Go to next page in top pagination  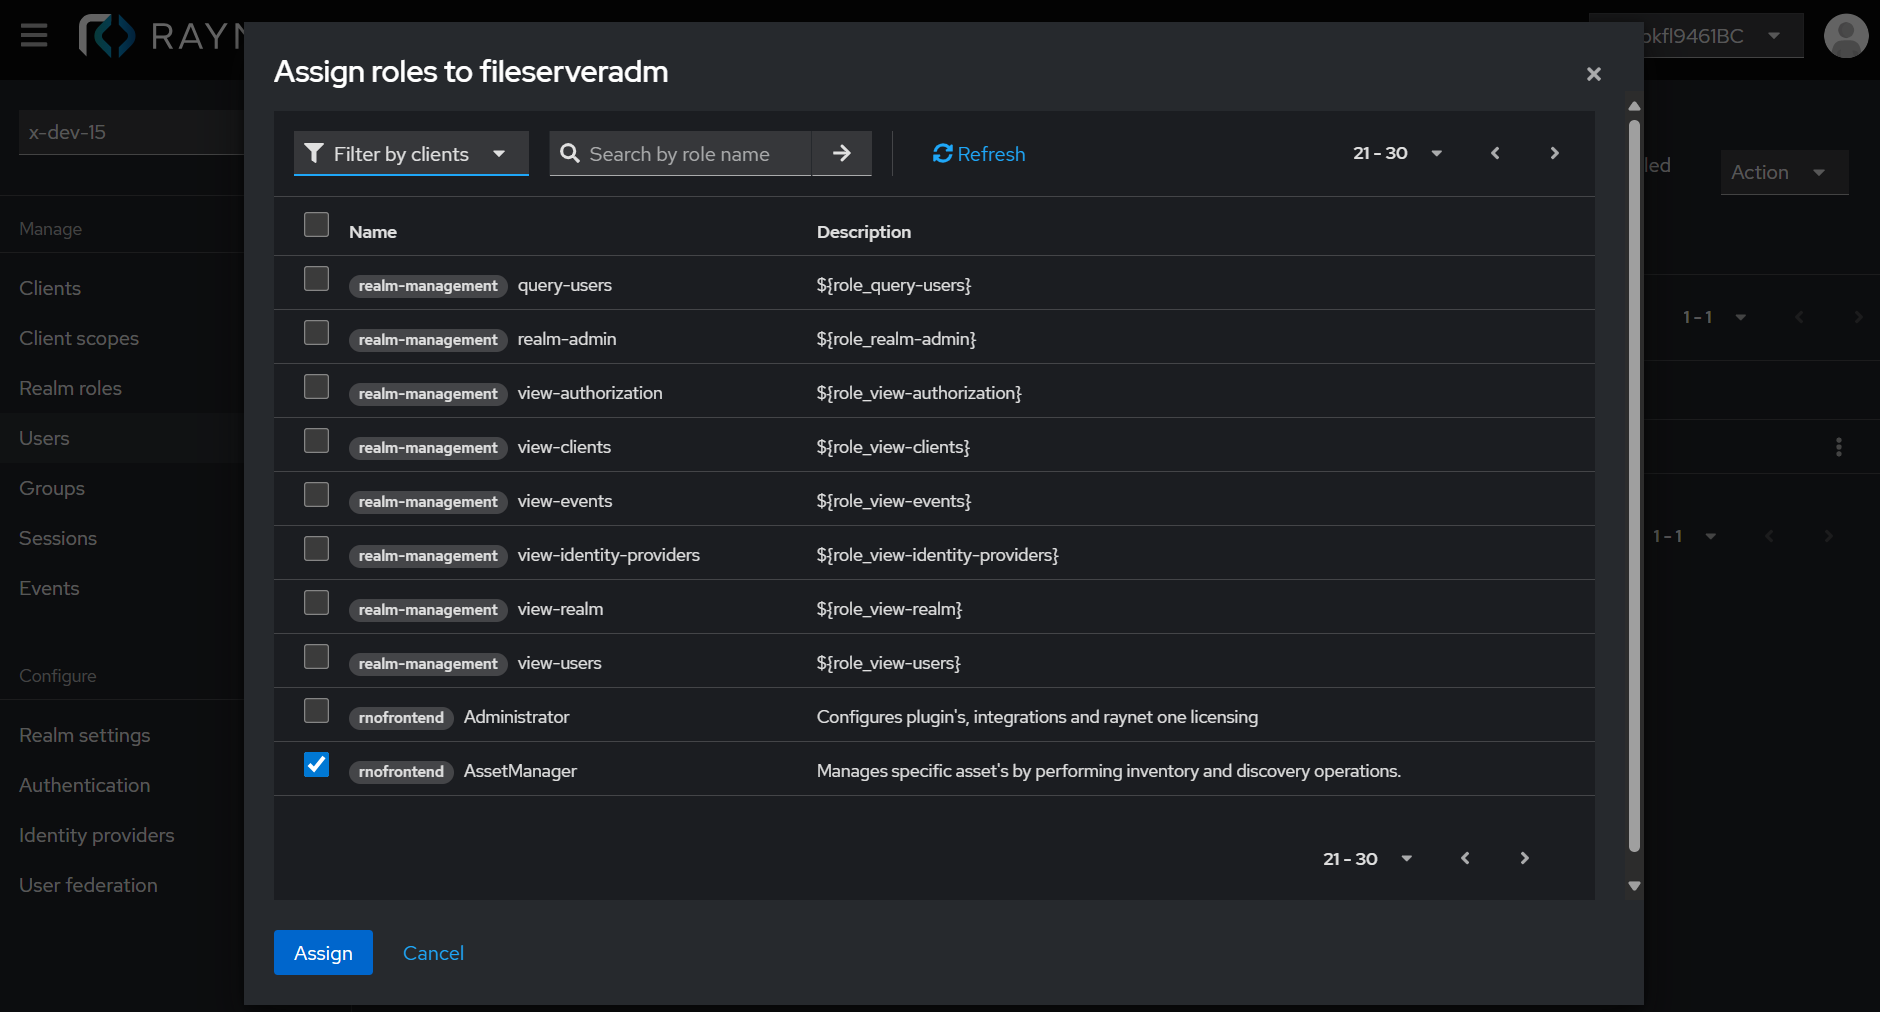click(1554, 153)
